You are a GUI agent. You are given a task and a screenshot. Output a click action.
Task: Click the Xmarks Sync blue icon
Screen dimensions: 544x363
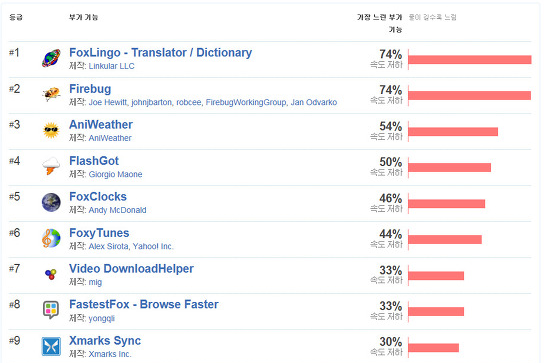[x=51, y=346]
